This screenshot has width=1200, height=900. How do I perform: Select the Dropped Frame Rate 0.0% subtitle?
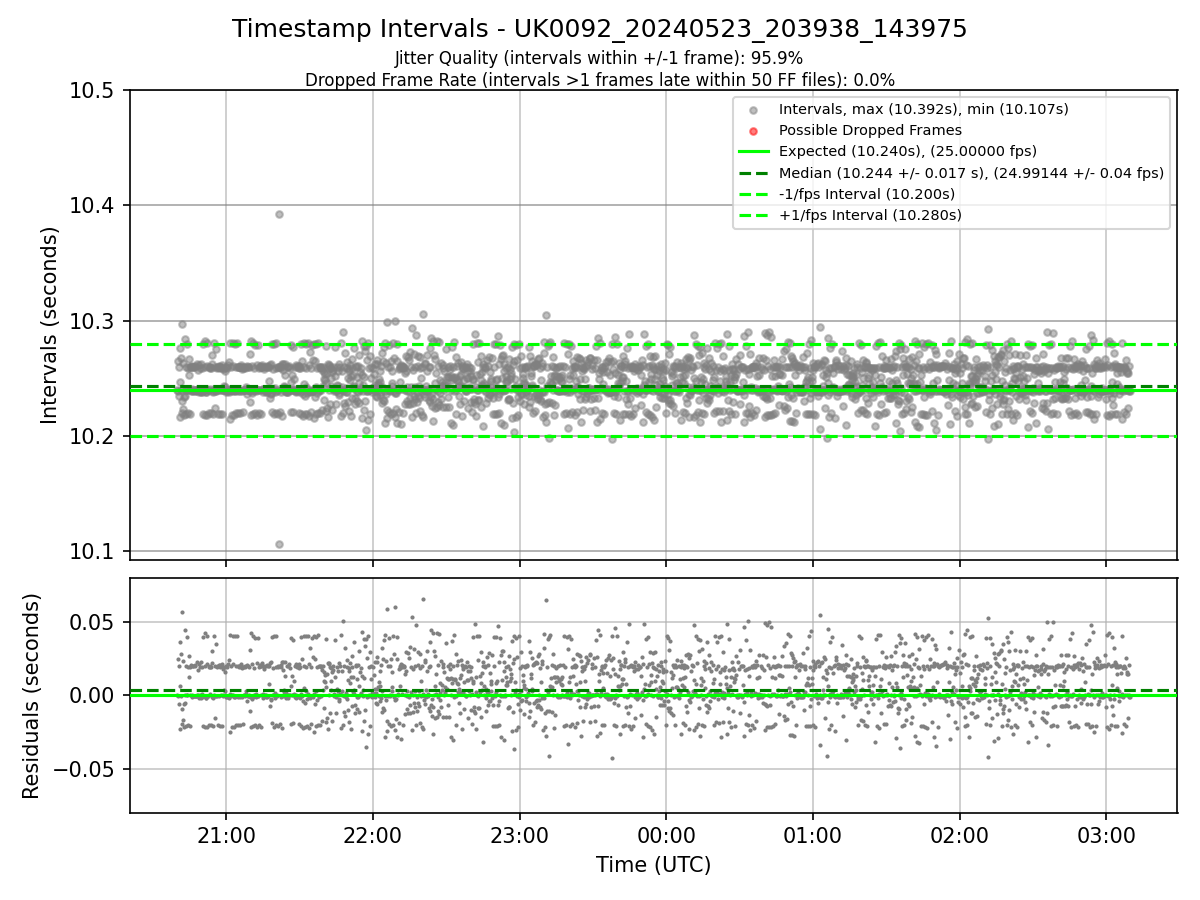pyautogui.click(x=600, y=80)
